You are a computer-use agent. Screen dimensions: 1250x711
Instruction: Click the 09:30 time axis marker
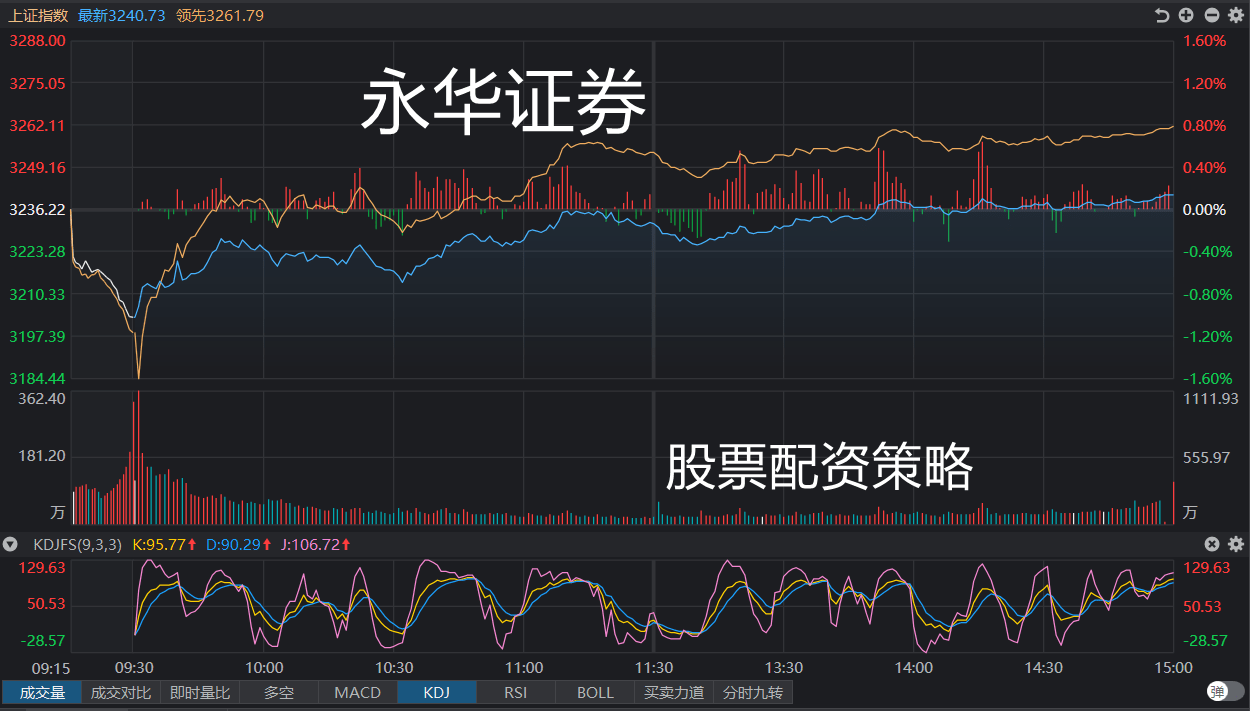coord(134,668)
